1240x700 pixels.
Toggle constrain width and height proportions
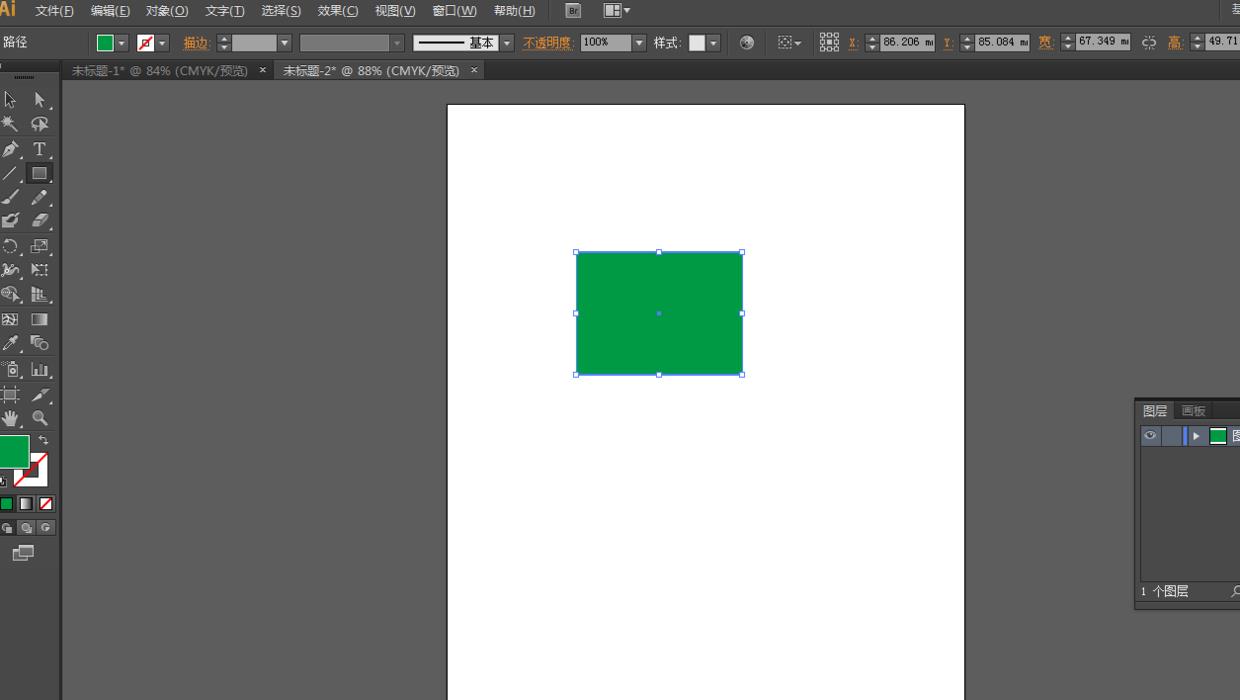pyautogui.click(x=1149, y=43)
